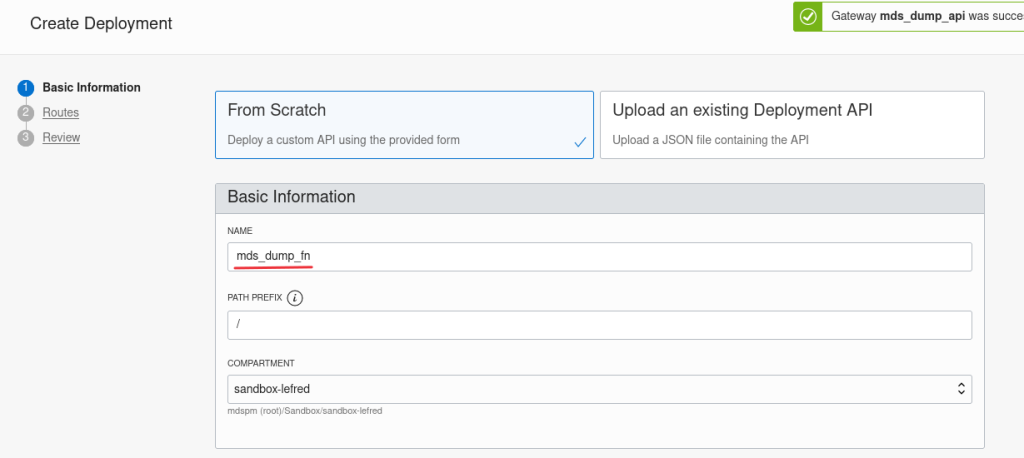Click the Basic Information panel header

[600, 198]
